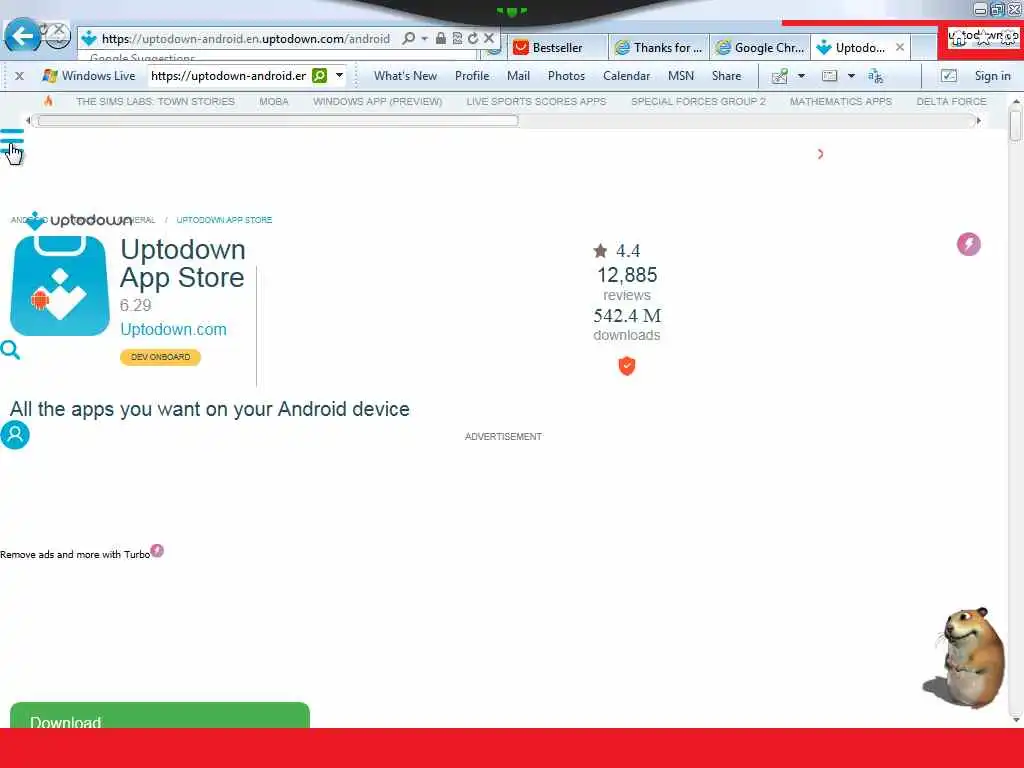Click the Windows Live logo button
This screenshot has width=1024, height=768.
pos(88,76)
